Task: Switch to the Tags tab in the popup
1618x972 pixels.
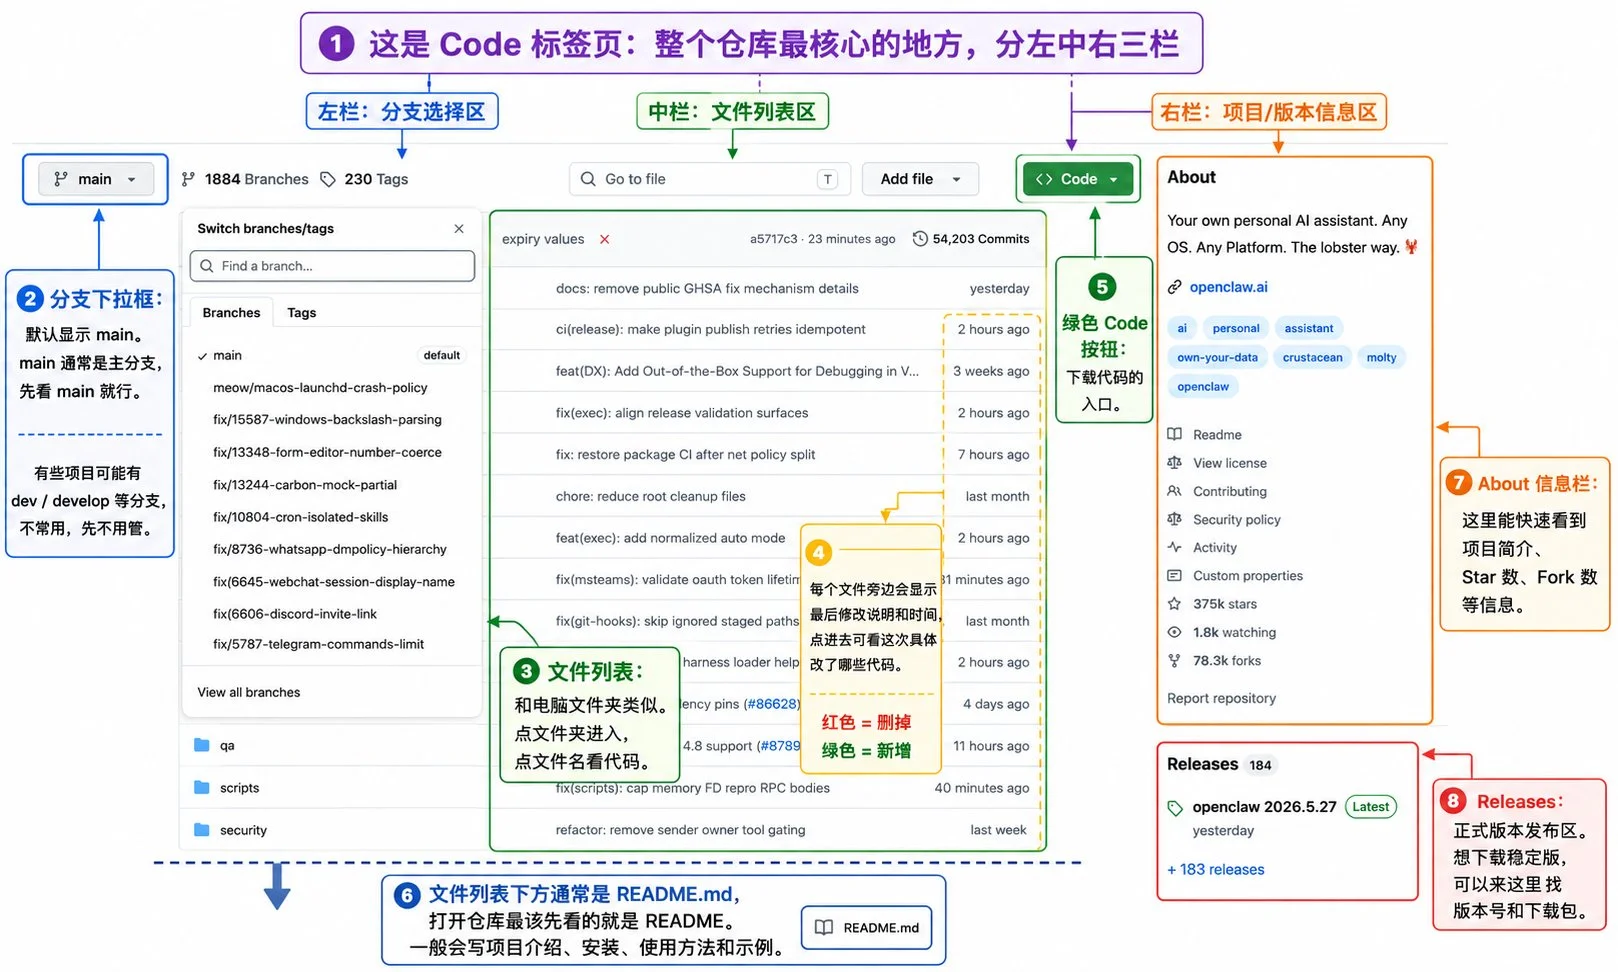Action: tap(301, 313)
